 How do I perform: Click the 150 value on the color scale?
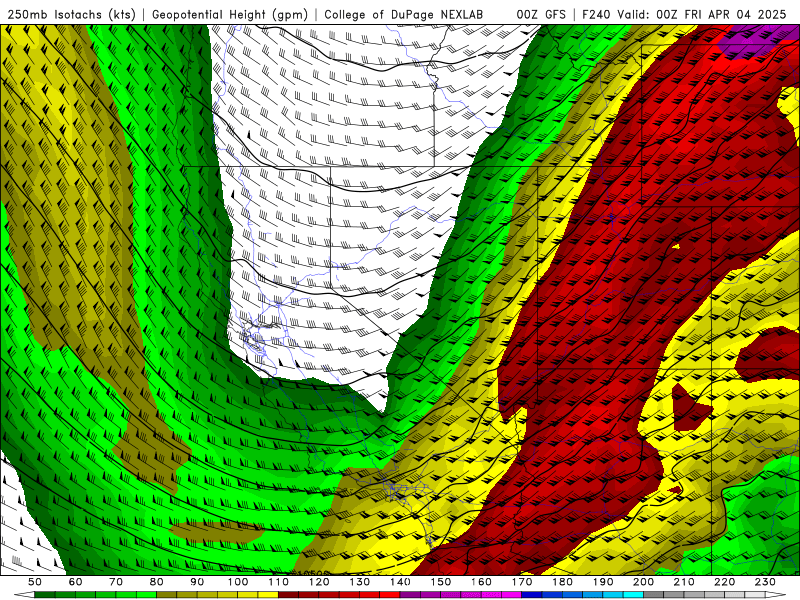coord(441,582)
